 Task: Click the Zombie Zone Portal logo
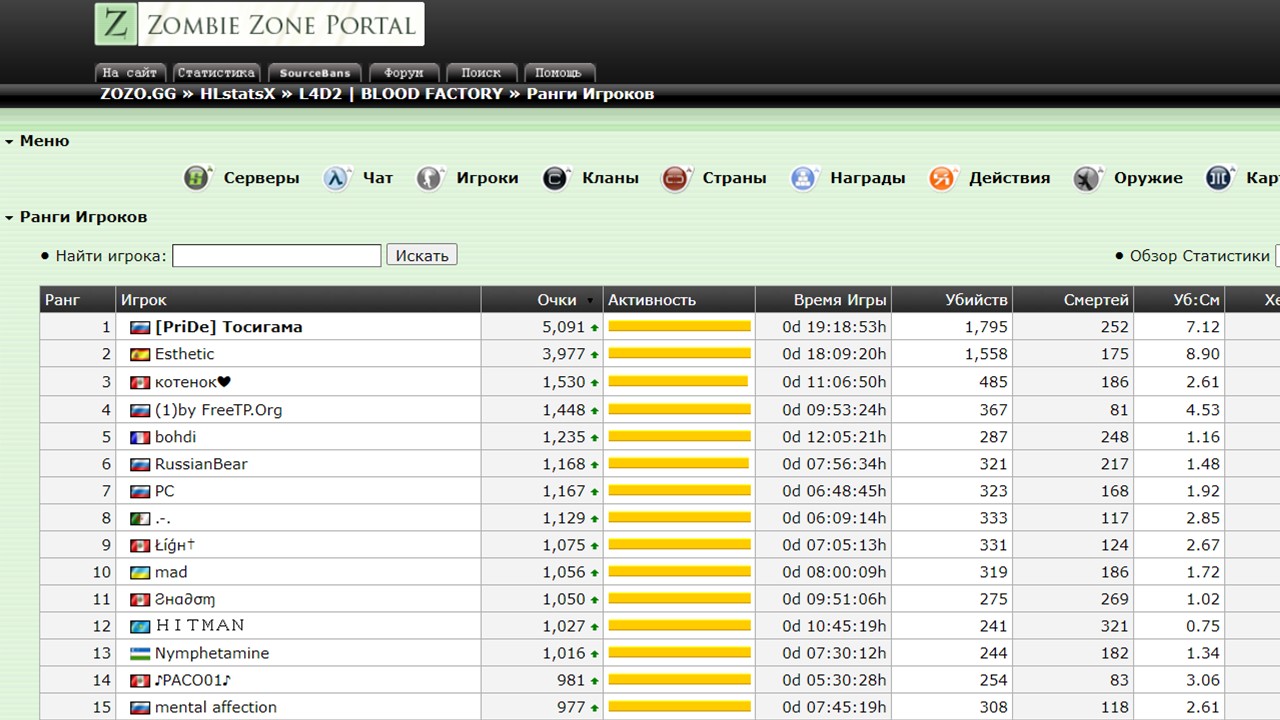coord(259,25)
